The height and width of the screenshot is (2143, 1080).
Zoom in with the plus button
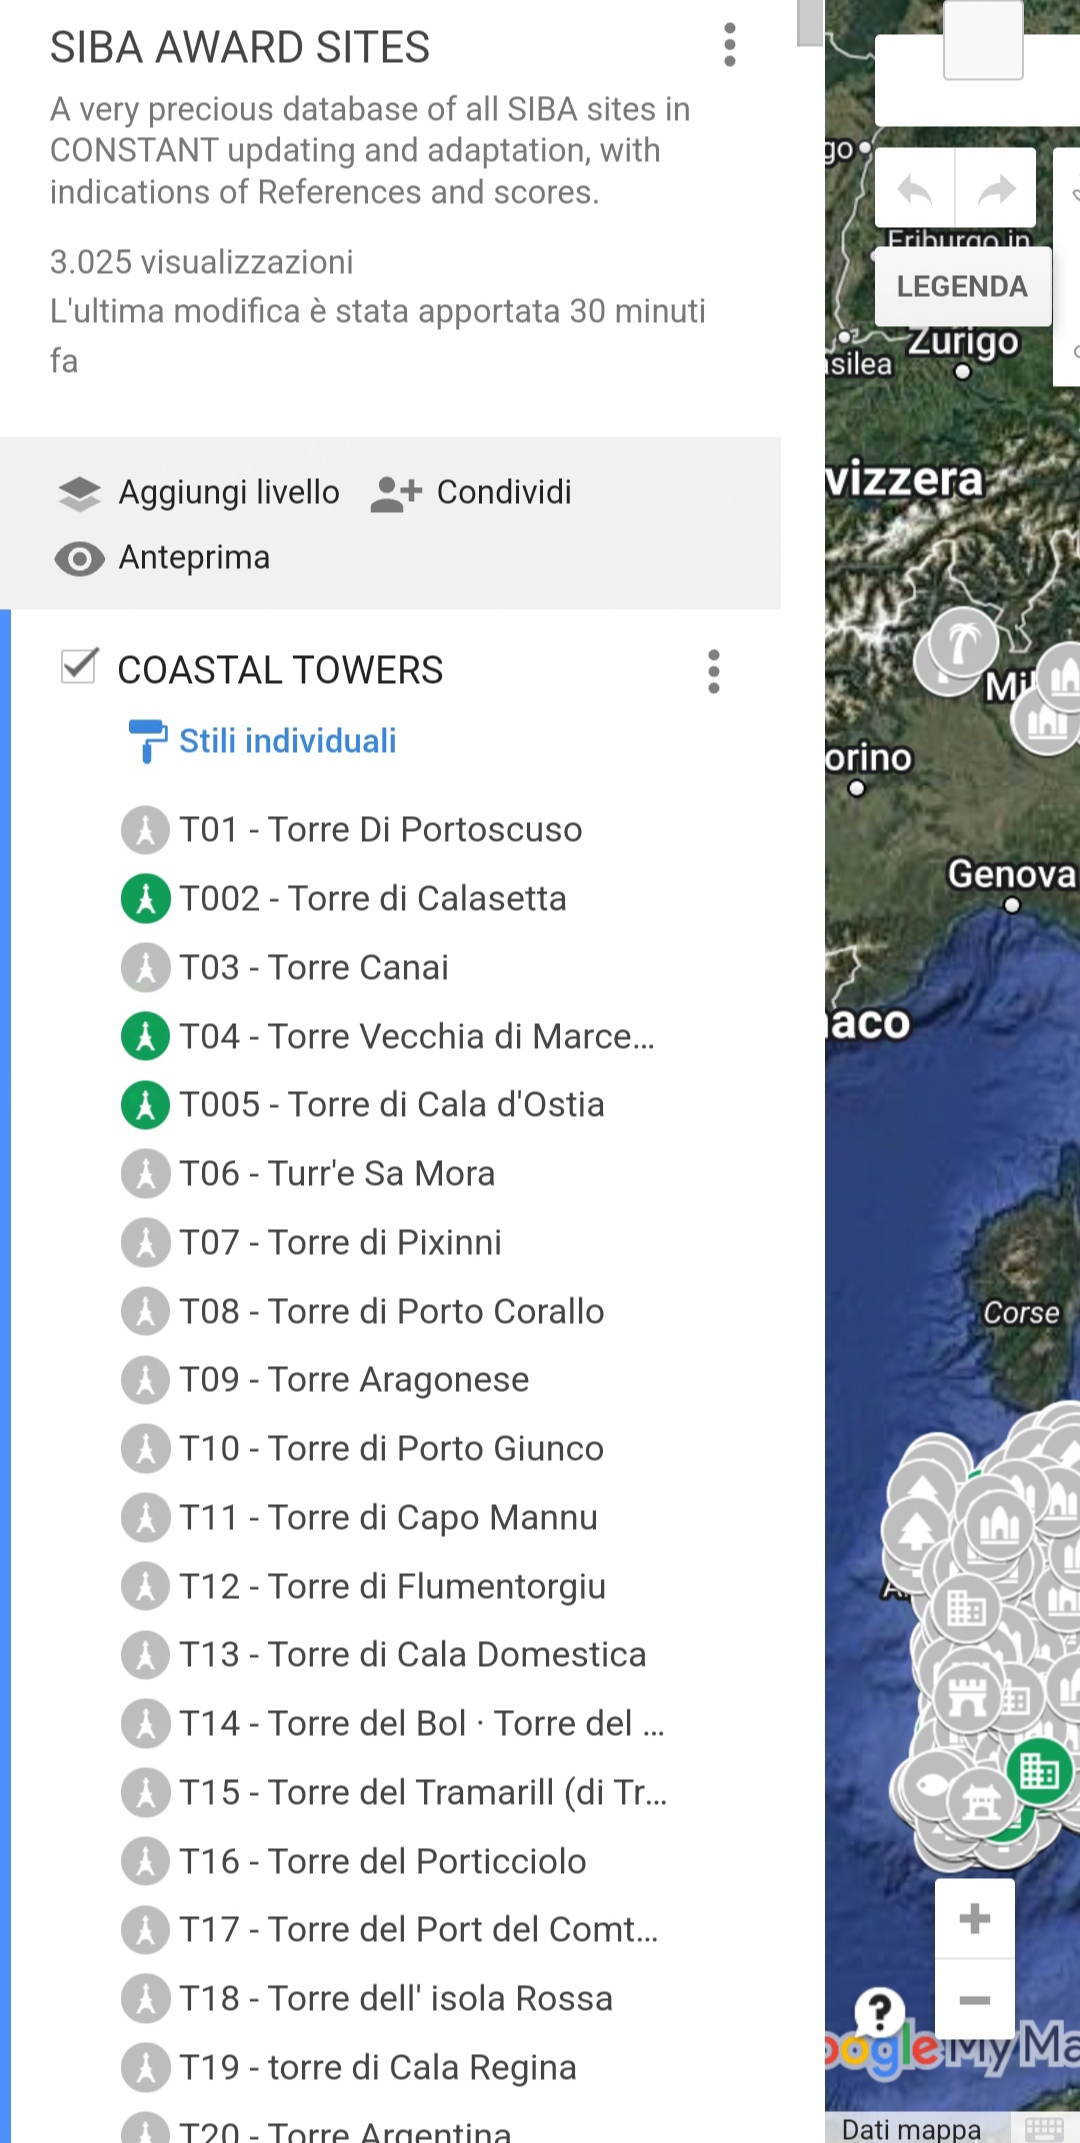[974, 1918]
